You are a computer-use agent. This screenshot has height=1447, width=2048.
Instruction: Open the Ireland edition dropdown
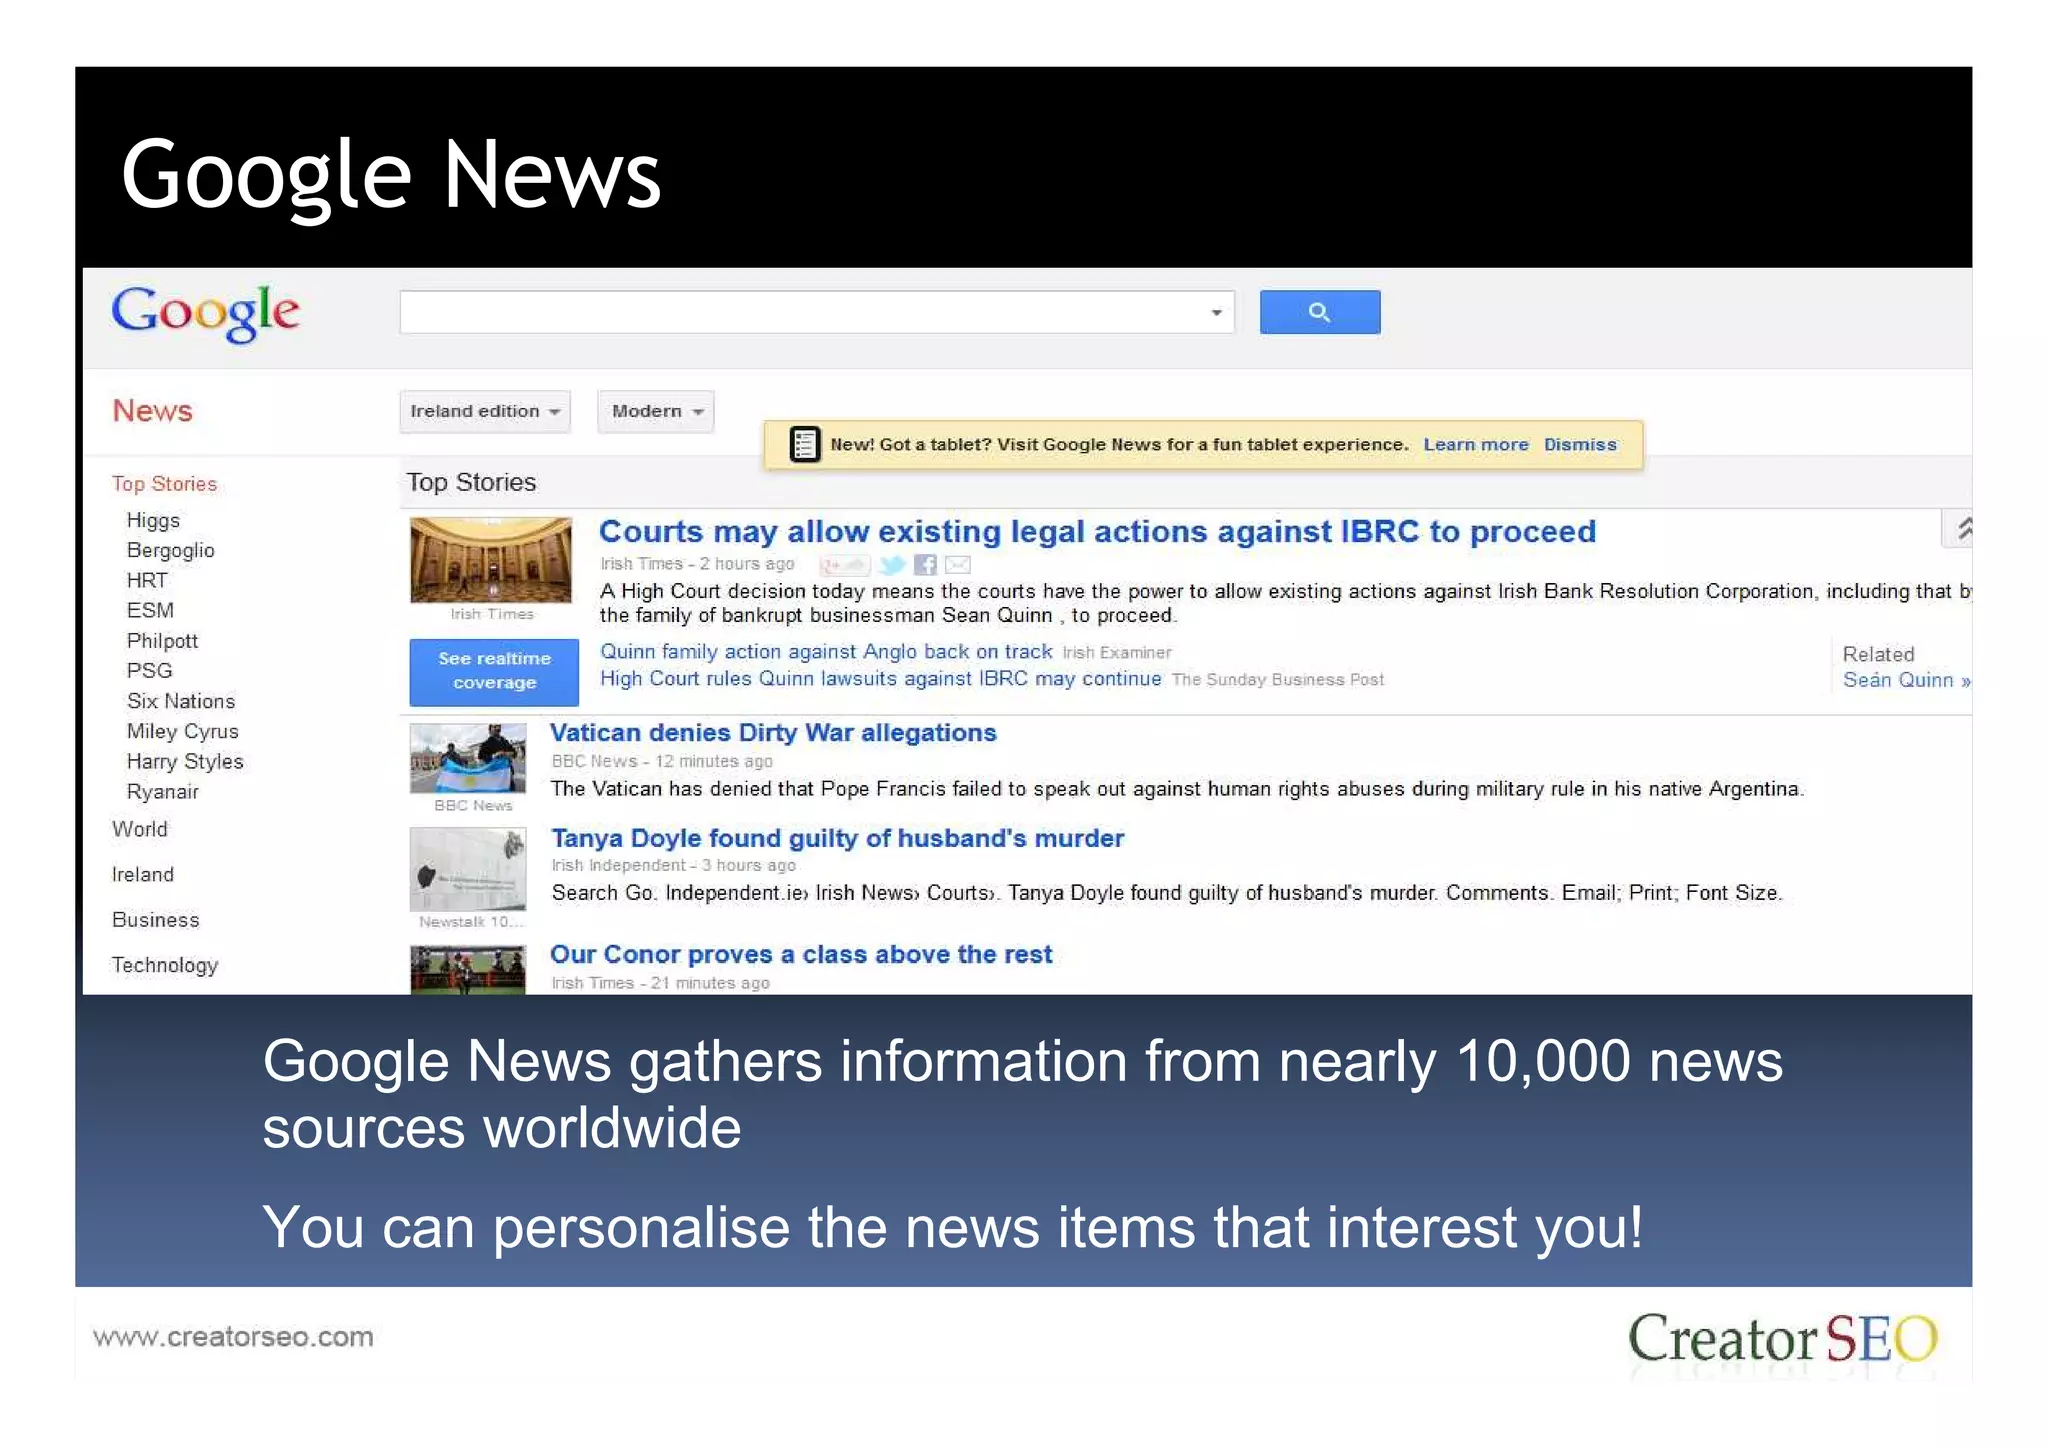485,411
